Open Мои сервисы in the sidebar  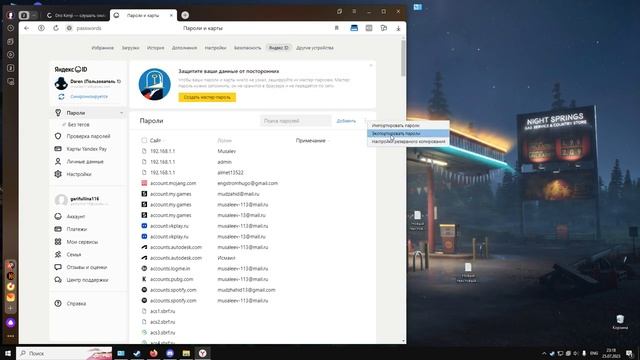(82, 242)
